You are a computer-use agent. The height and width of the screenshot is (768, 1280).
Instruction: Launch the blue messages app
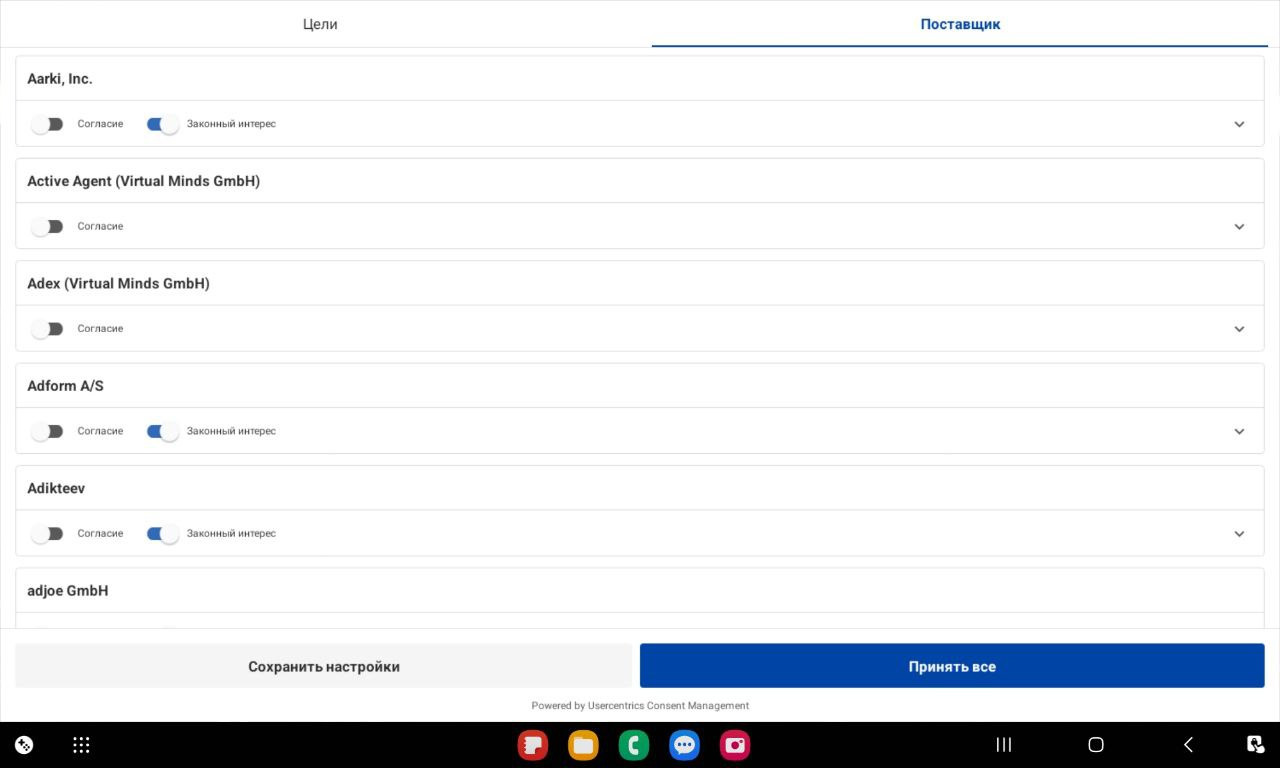point(684,745)
